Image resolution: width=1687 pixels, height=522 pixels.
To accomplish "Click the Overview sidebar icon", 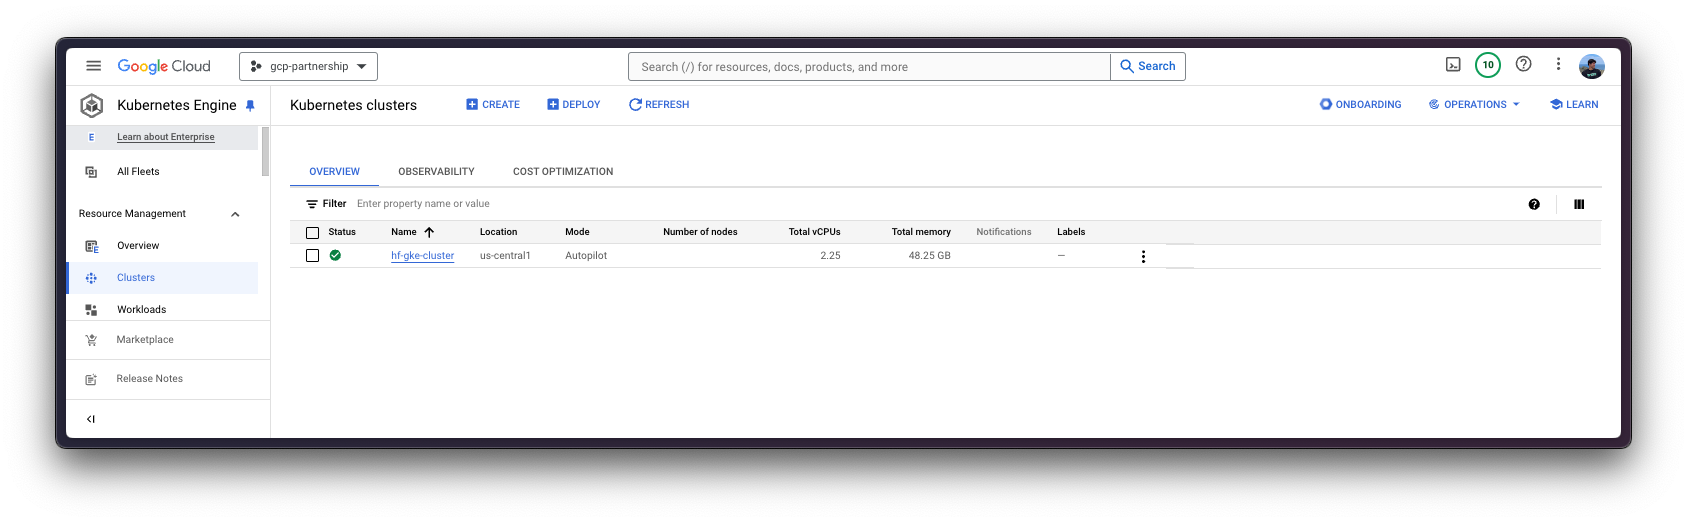I will pos(91,246).
